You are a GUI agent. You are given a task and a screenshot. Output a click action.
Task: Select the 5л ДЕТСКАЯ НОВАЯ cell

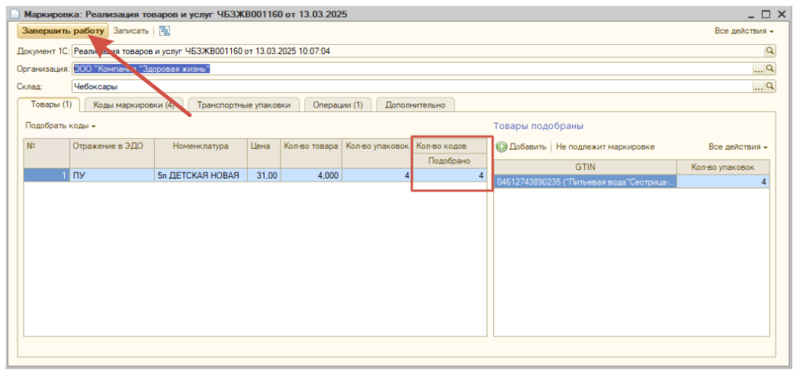[201, 176]
